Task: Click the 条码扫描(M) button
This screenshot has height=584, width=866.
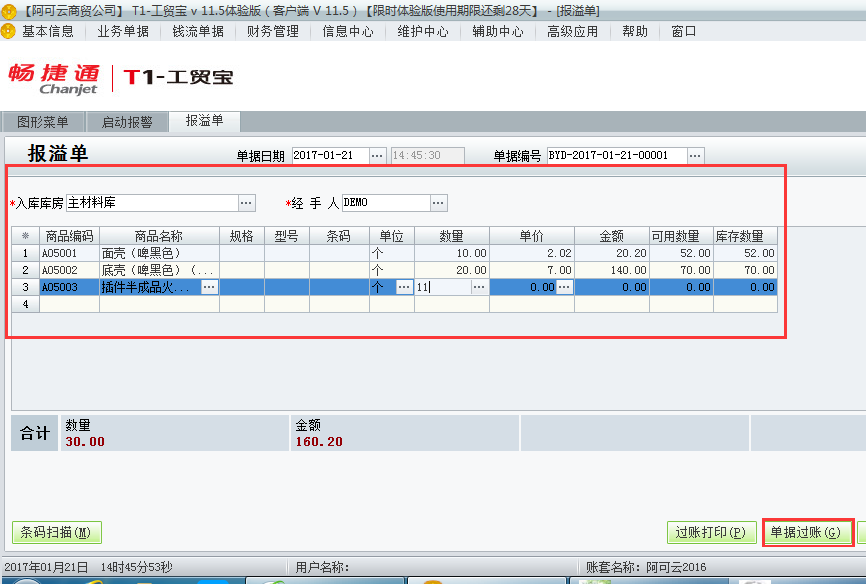Action: (x=57, y=533)
